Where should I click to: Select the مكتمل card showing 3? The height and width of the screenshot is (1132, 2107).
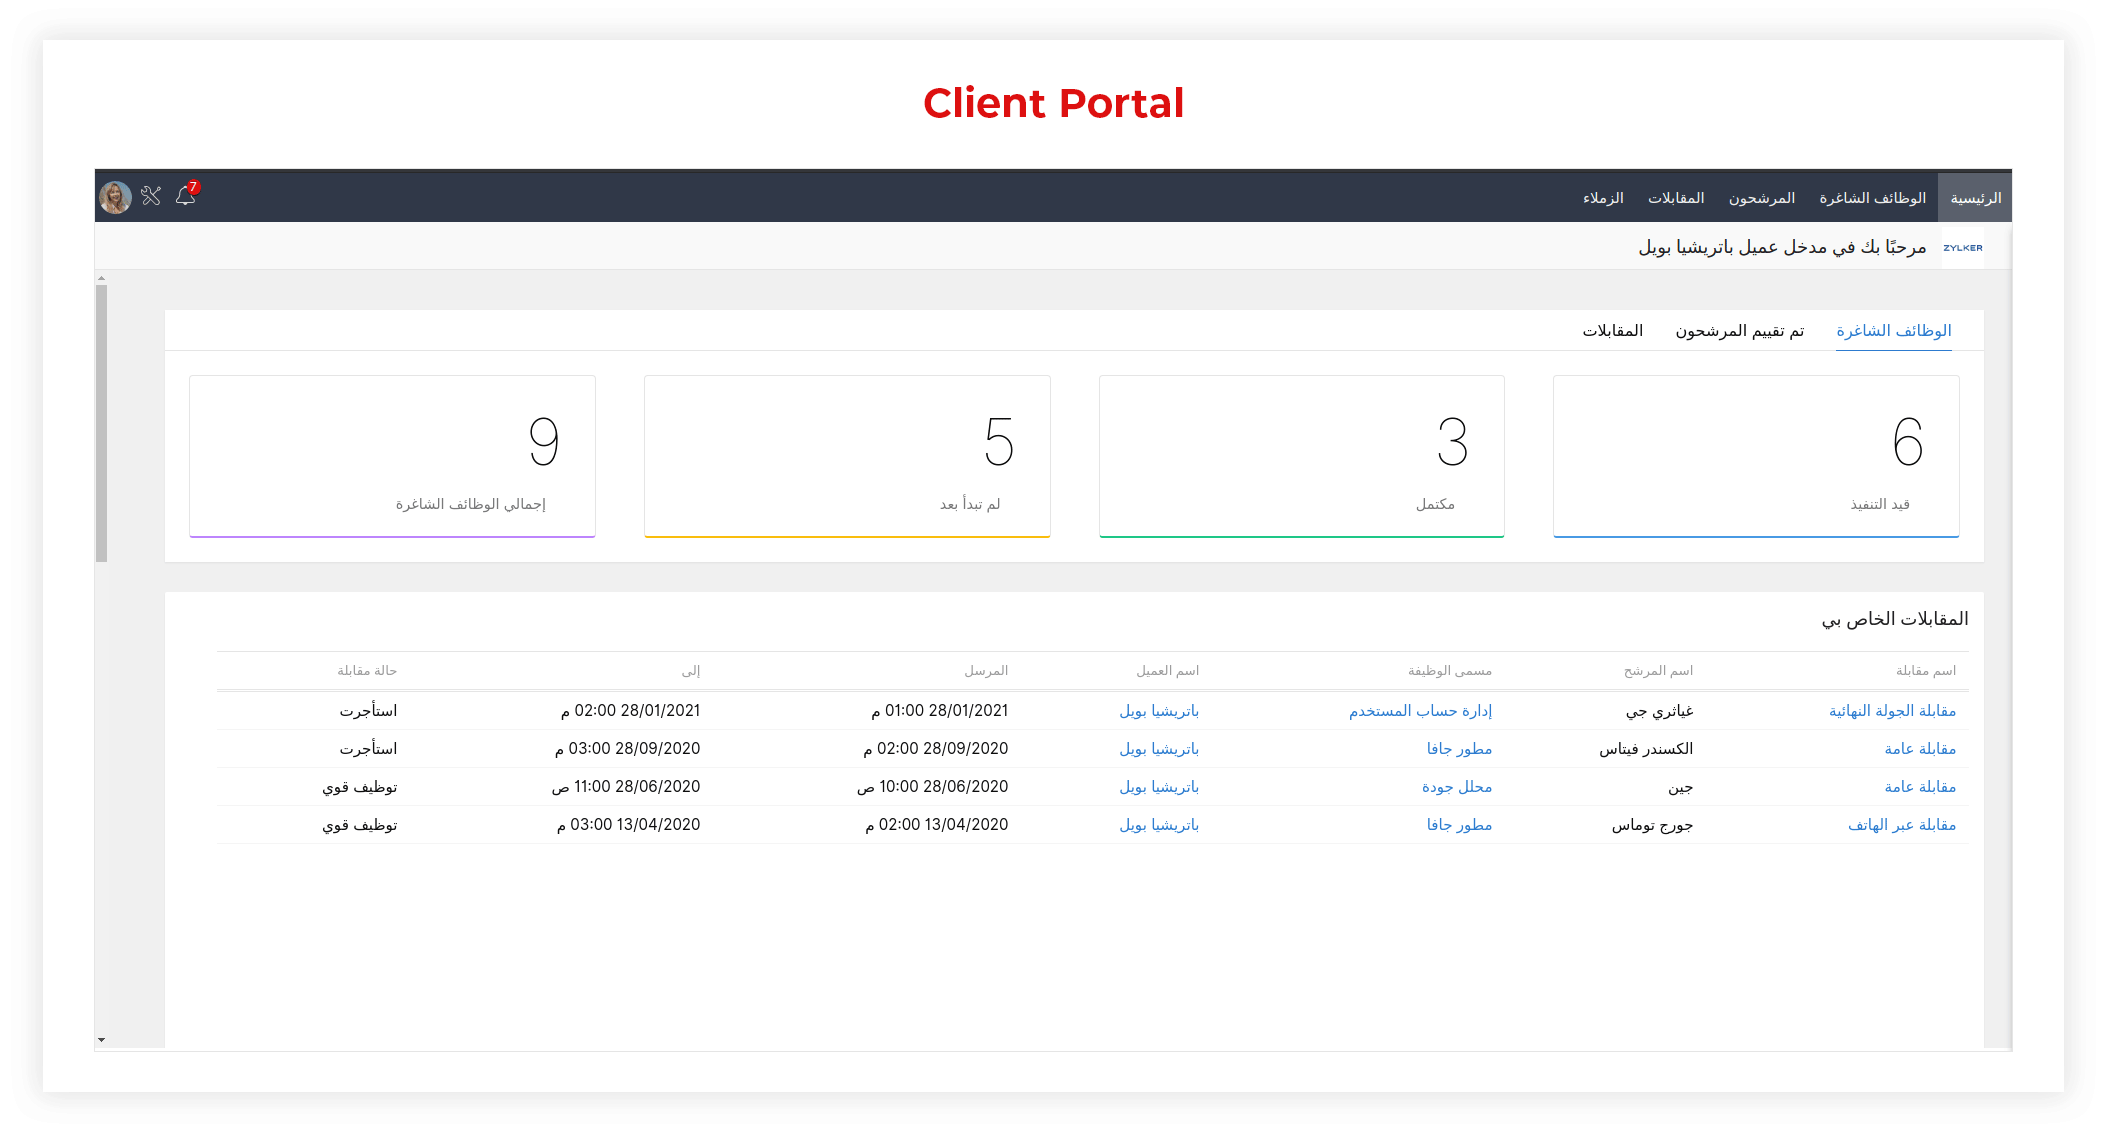pyautogui.click(x=1301, y=456)
